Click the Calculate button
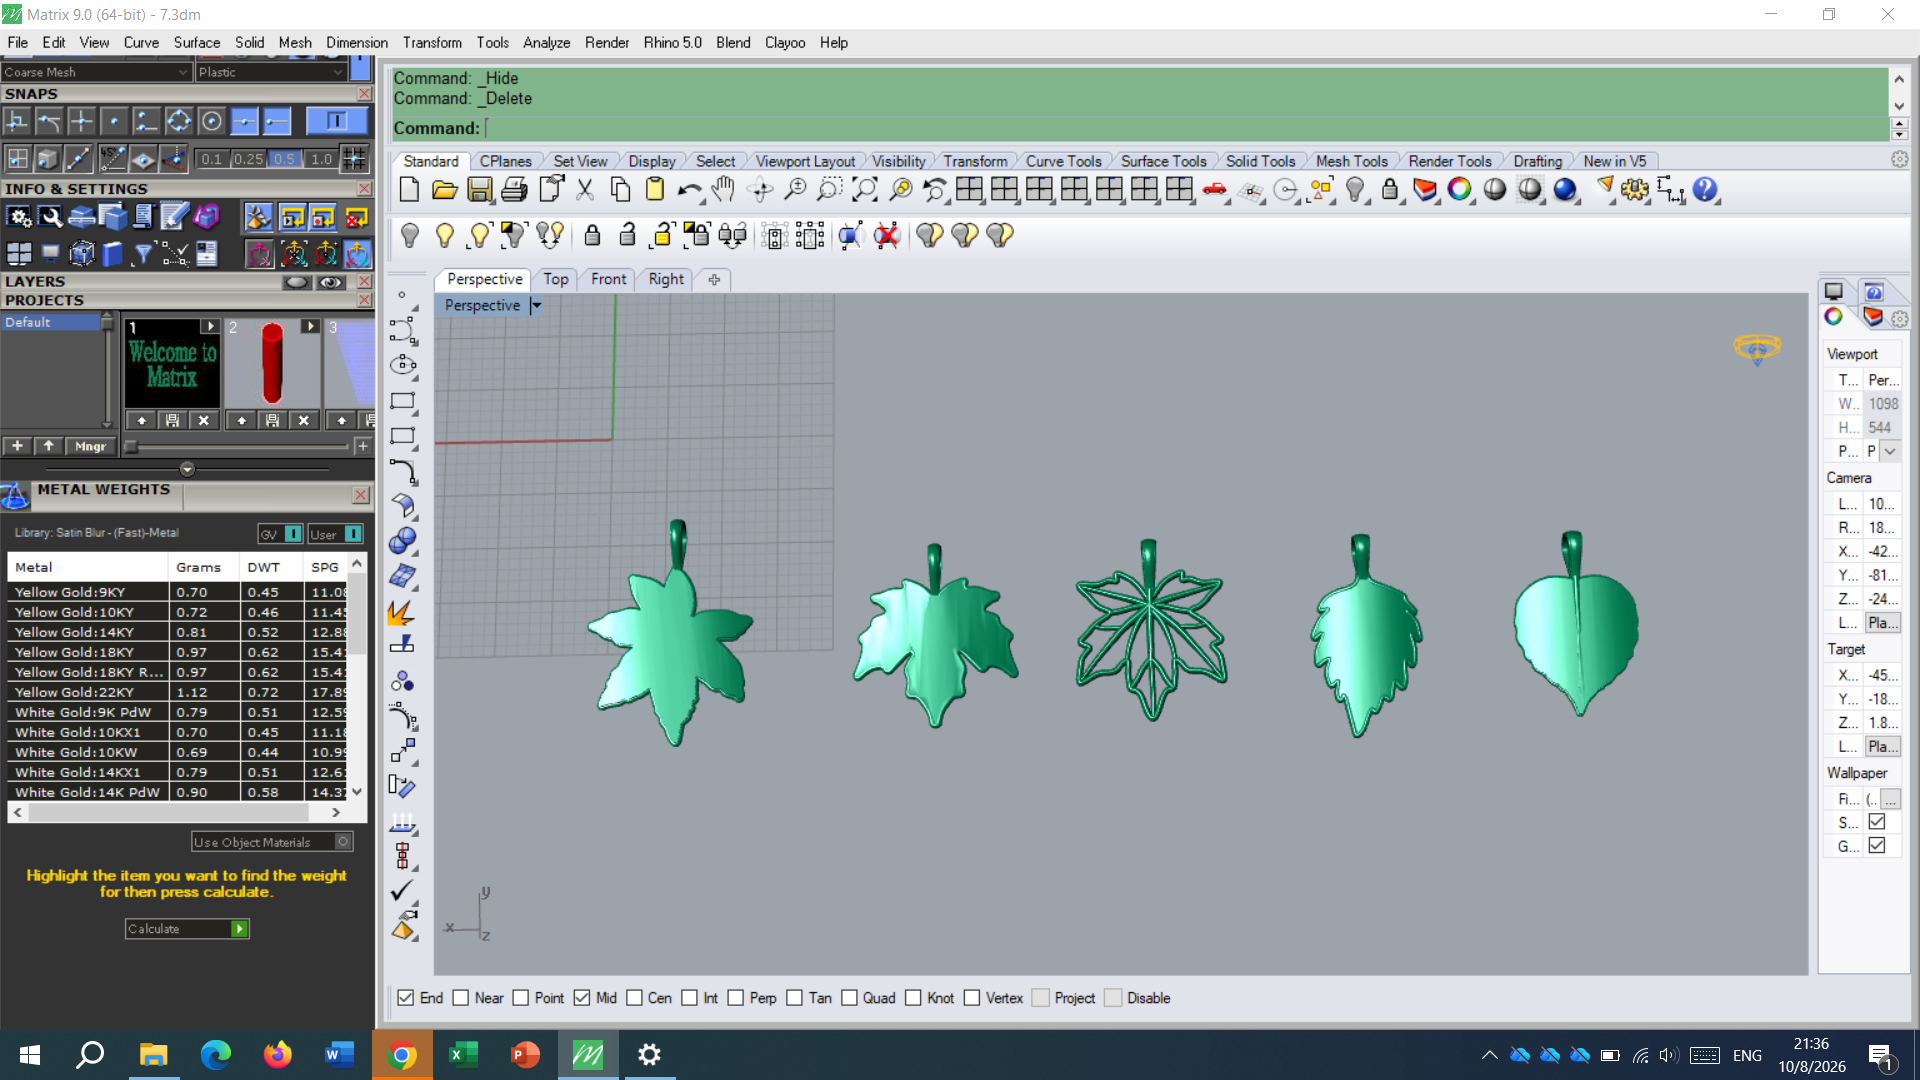 point(187,929)
